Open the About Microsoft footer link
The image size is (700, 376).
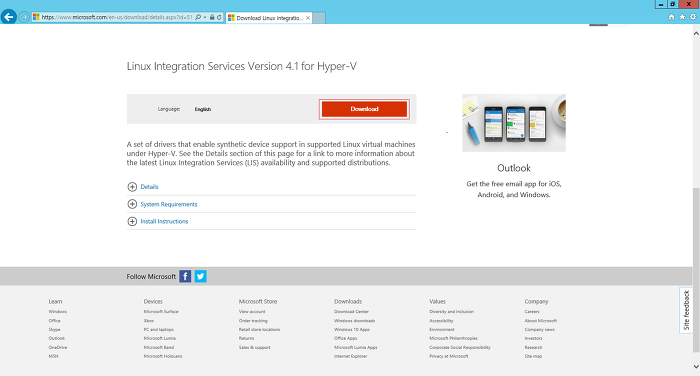click(x=541, y=321)
